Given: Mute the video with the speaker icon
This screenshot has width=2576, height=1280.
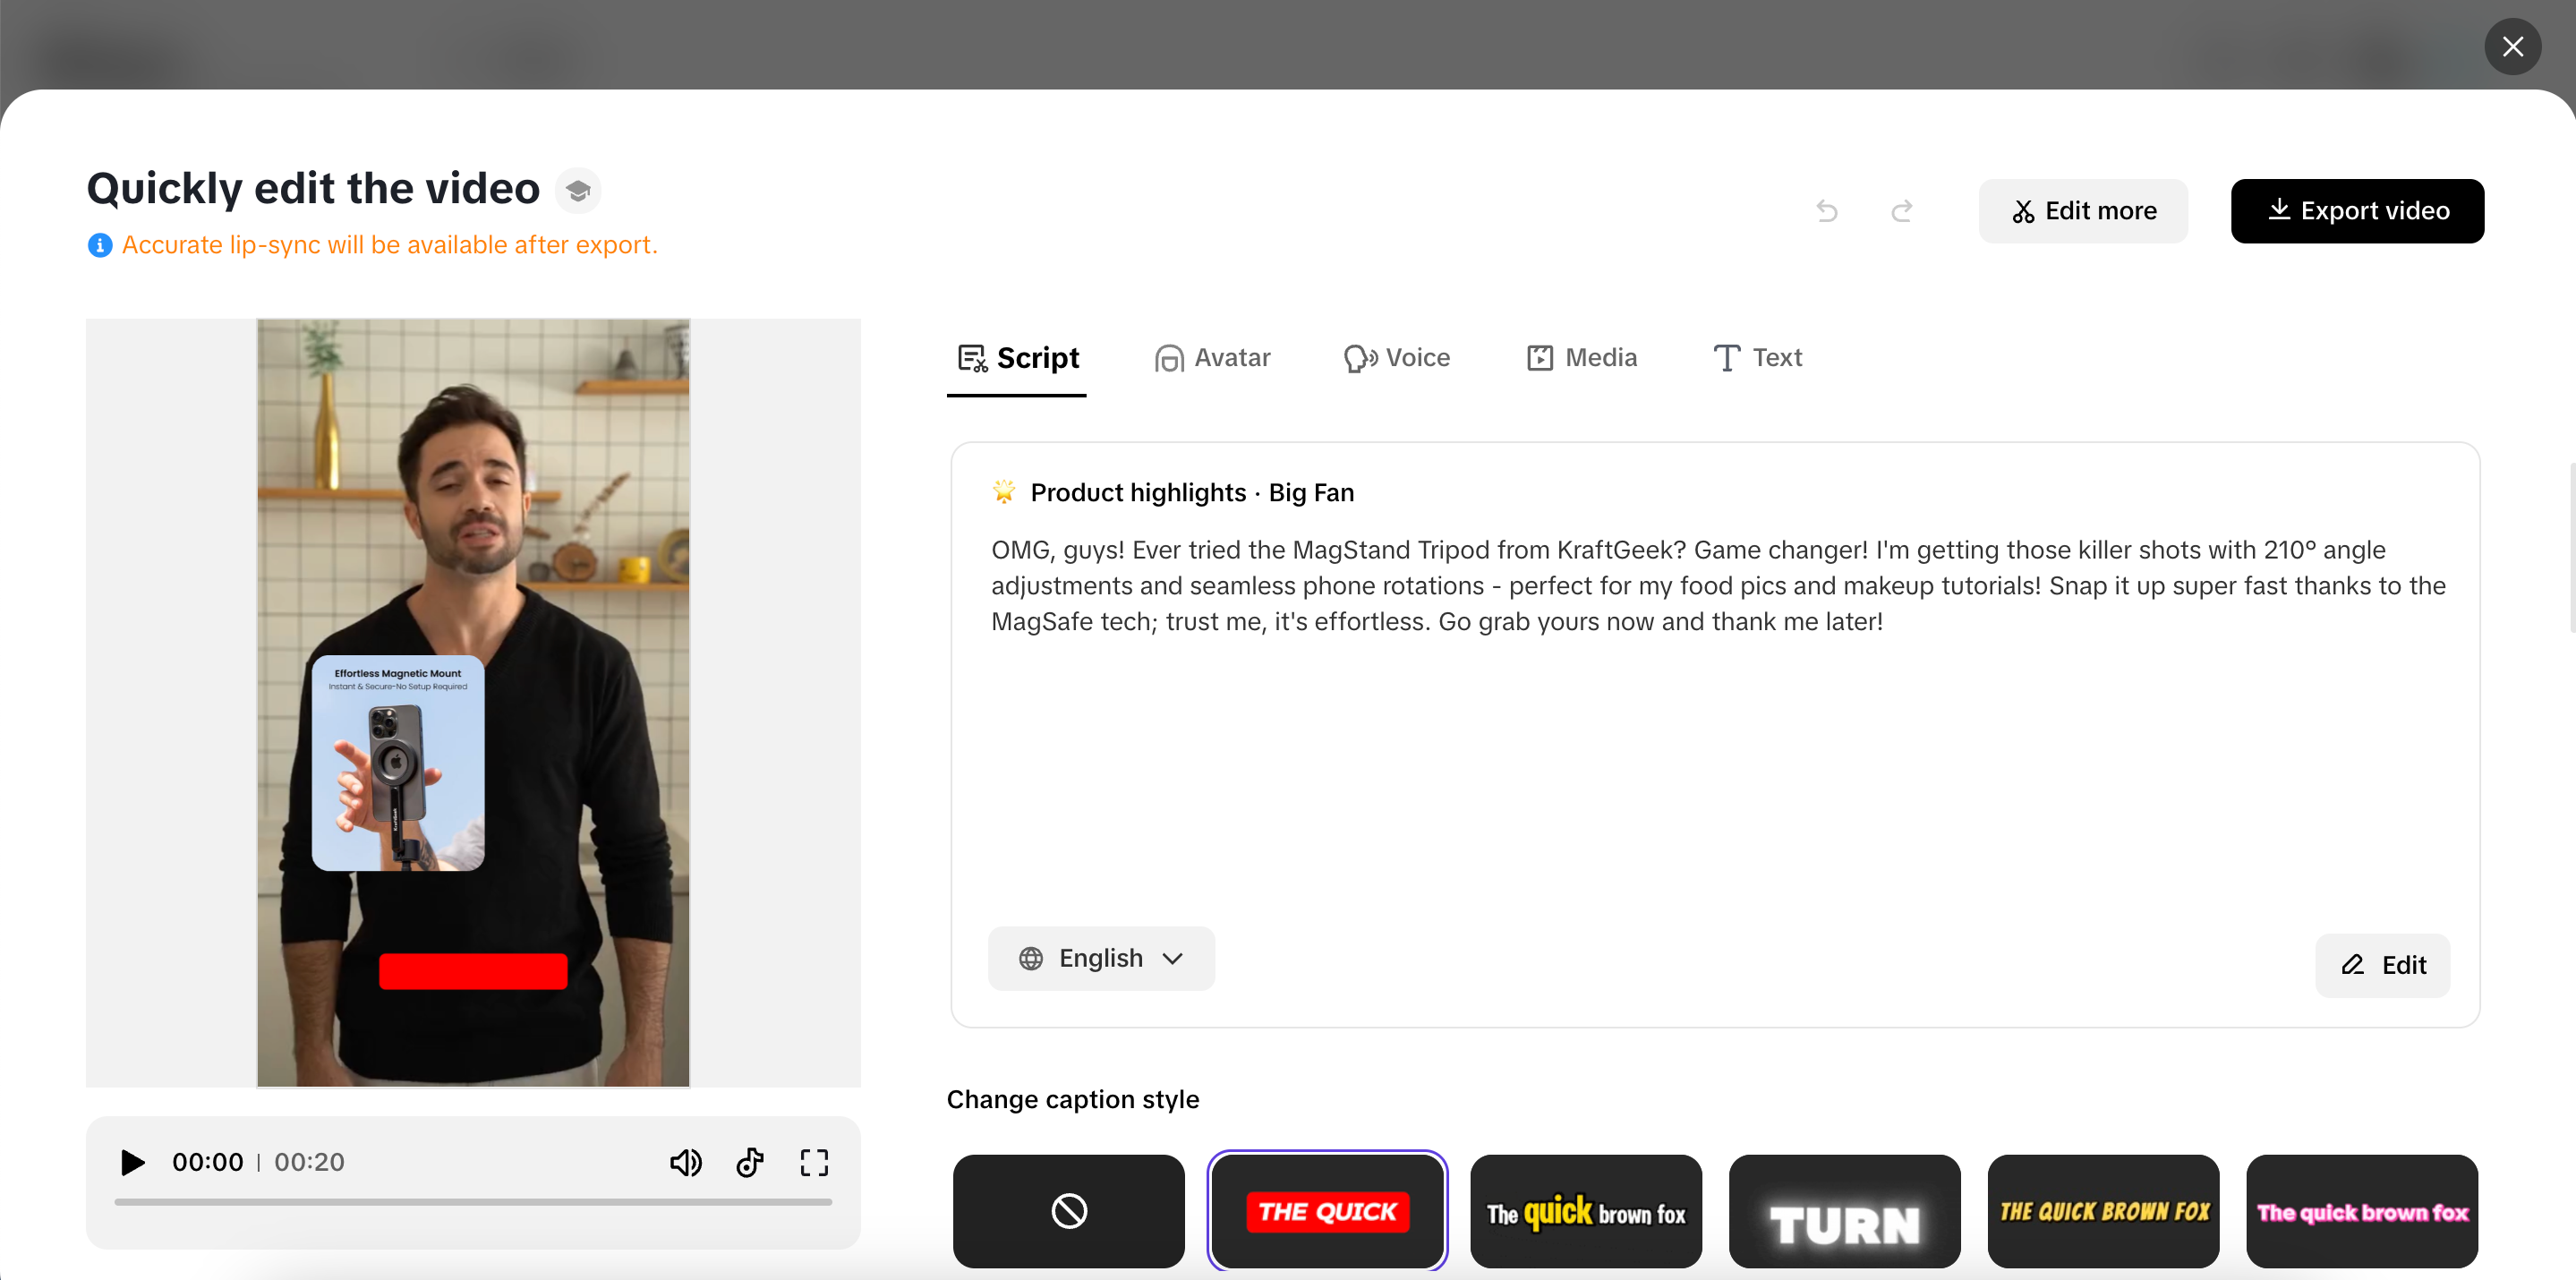Looking at the screenshot, I should point(685,1162).
